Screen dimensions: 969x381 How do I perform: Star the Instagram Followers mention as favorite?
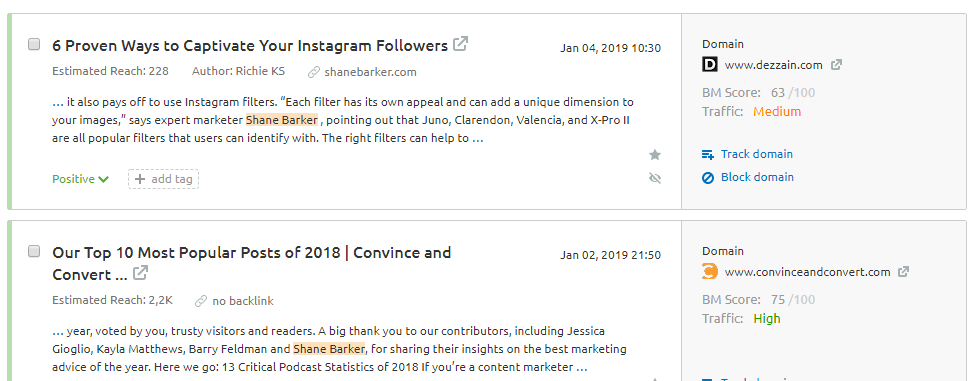tap(655, 154)
